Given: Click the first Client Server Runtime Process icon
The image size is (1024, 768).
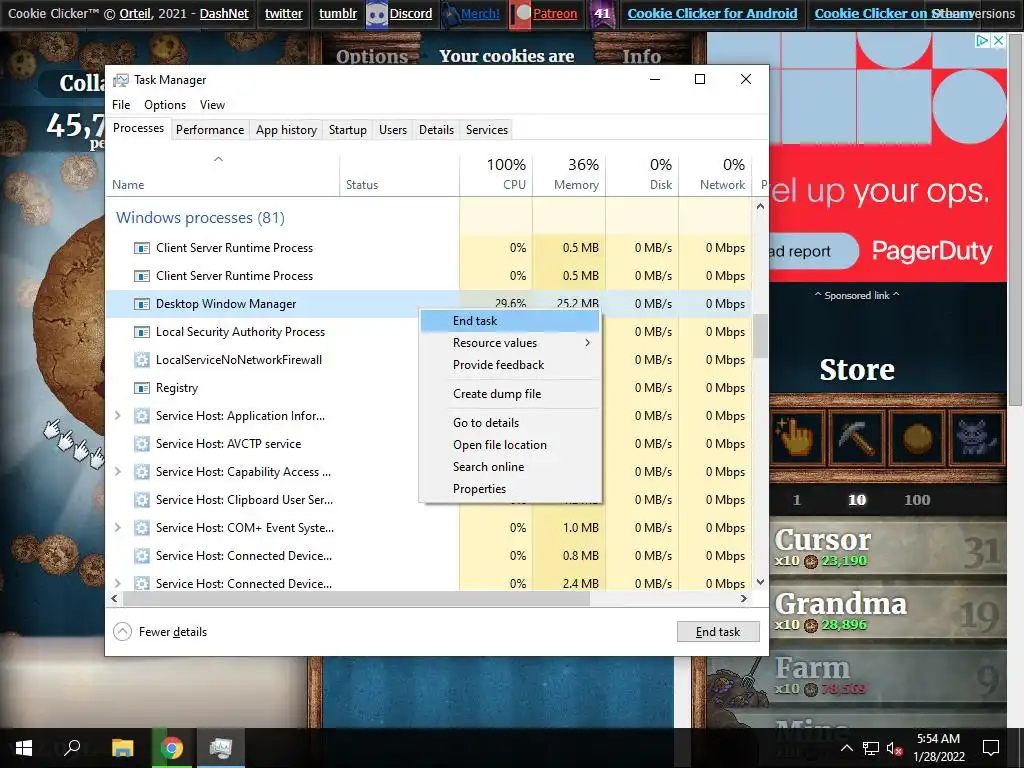Looking at the screenshot, I should coord(142,248).
